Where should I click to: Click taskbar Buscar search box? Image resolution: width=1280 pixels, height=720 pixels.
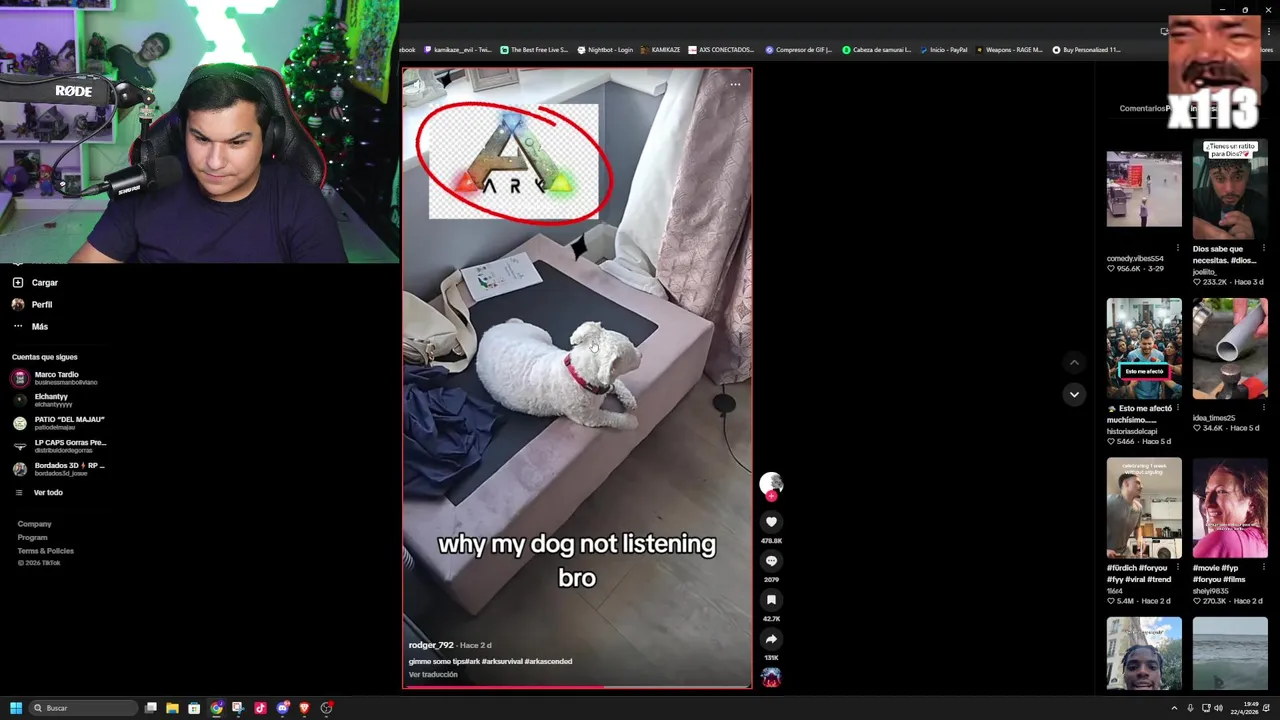[x=84, y=708]
